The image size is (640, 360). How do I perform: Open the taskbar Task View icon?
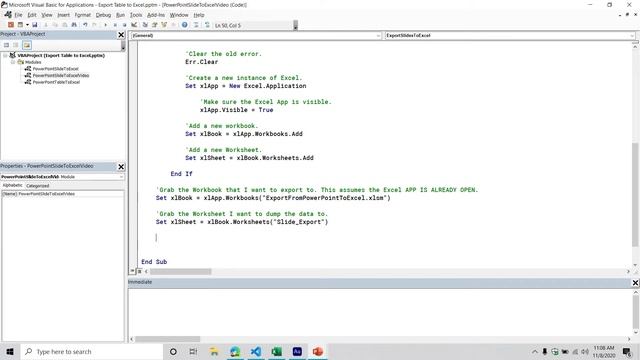click(193, 351)
